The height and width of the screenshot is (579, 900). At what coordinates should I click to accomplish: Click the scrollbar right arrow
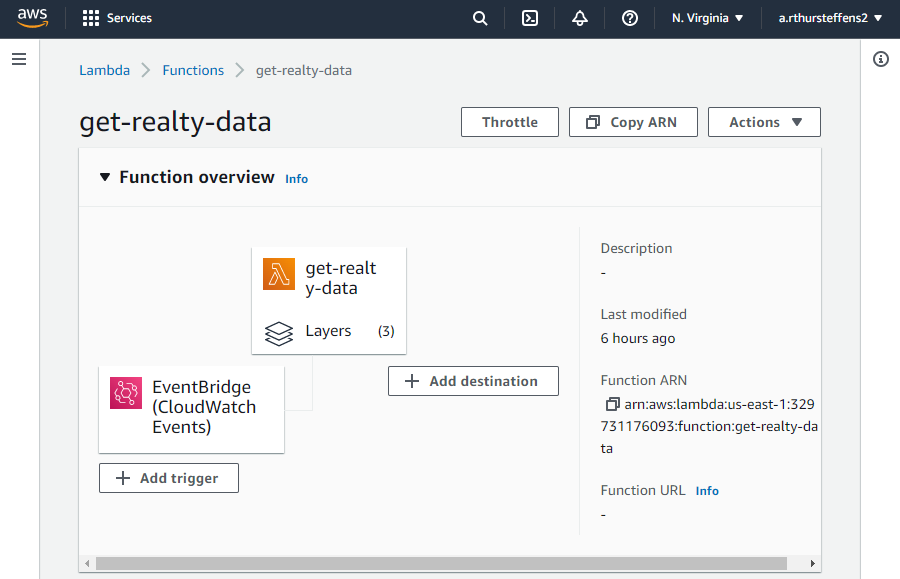pos(813,564)
